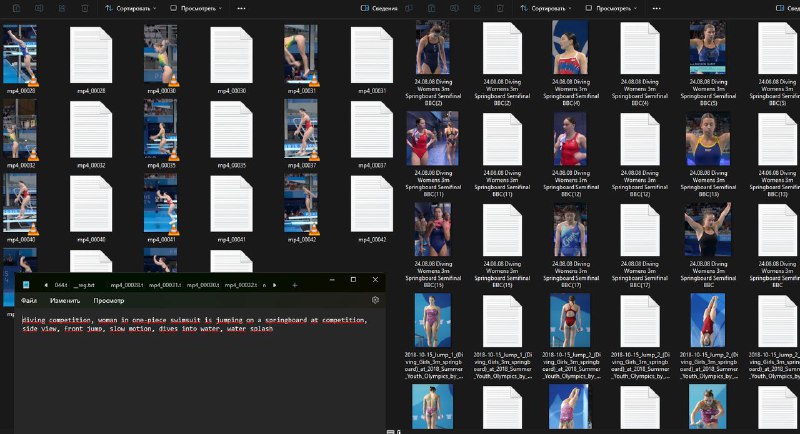Image resolution: width=800 pixels, height=434 pixels.
Task: Select mp4_00042 video thumbnail
Action: (301, 203)
